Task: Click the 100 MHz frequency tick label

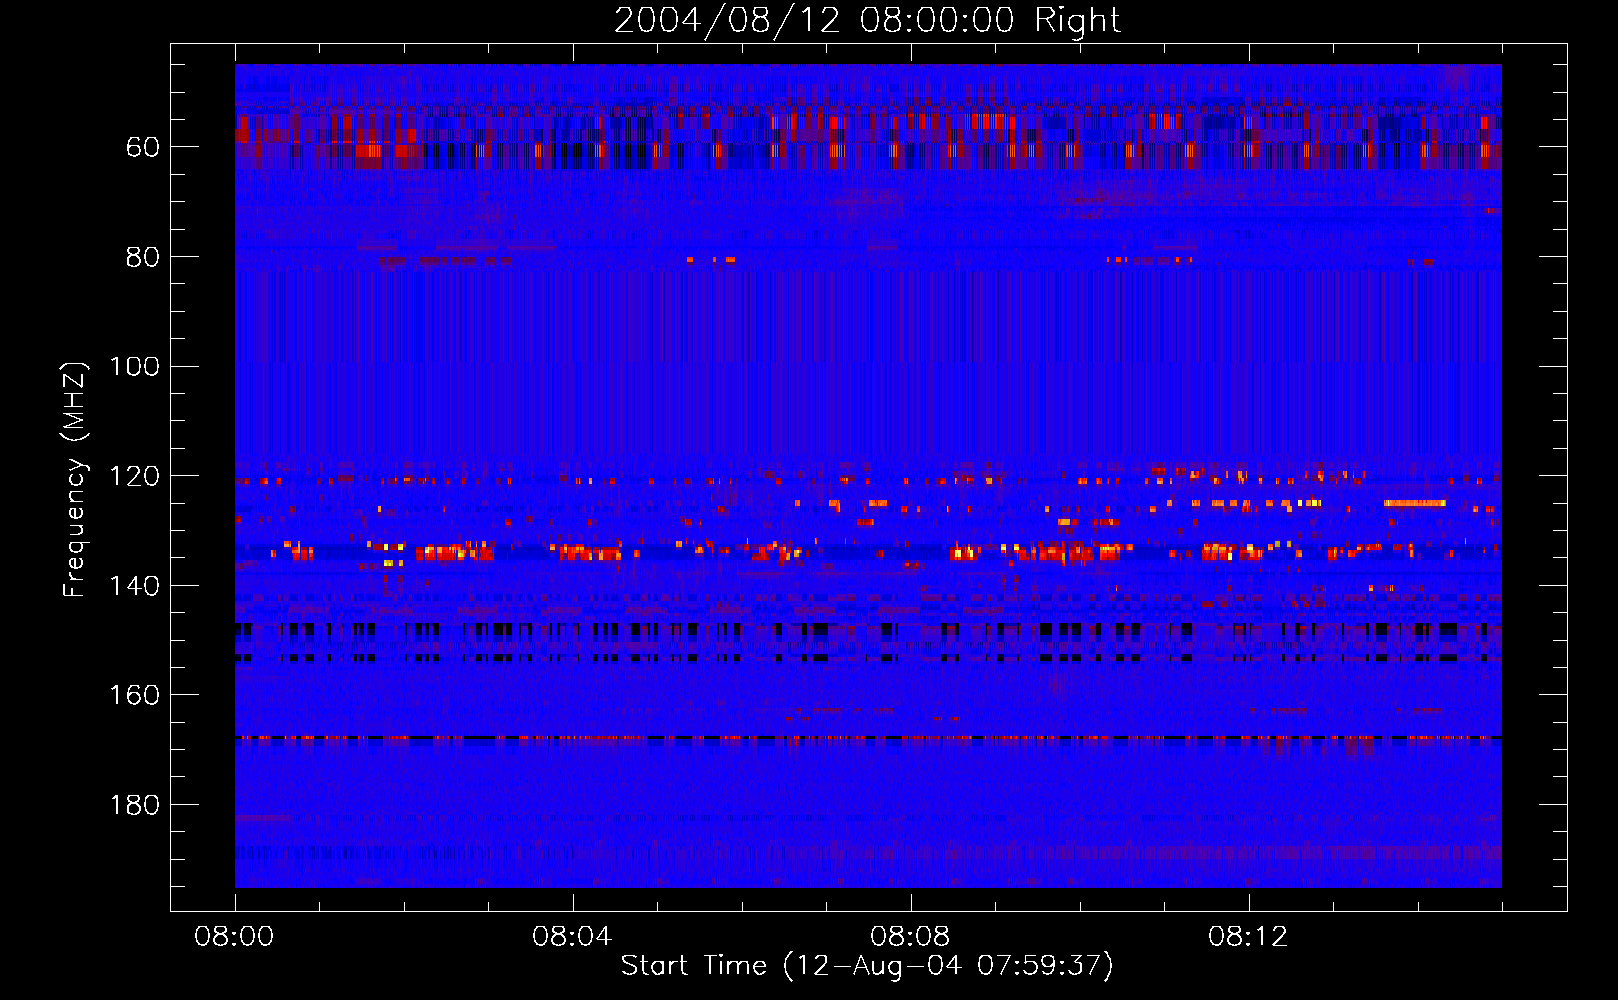Action: pyautogui.click(x=135, y=366)
